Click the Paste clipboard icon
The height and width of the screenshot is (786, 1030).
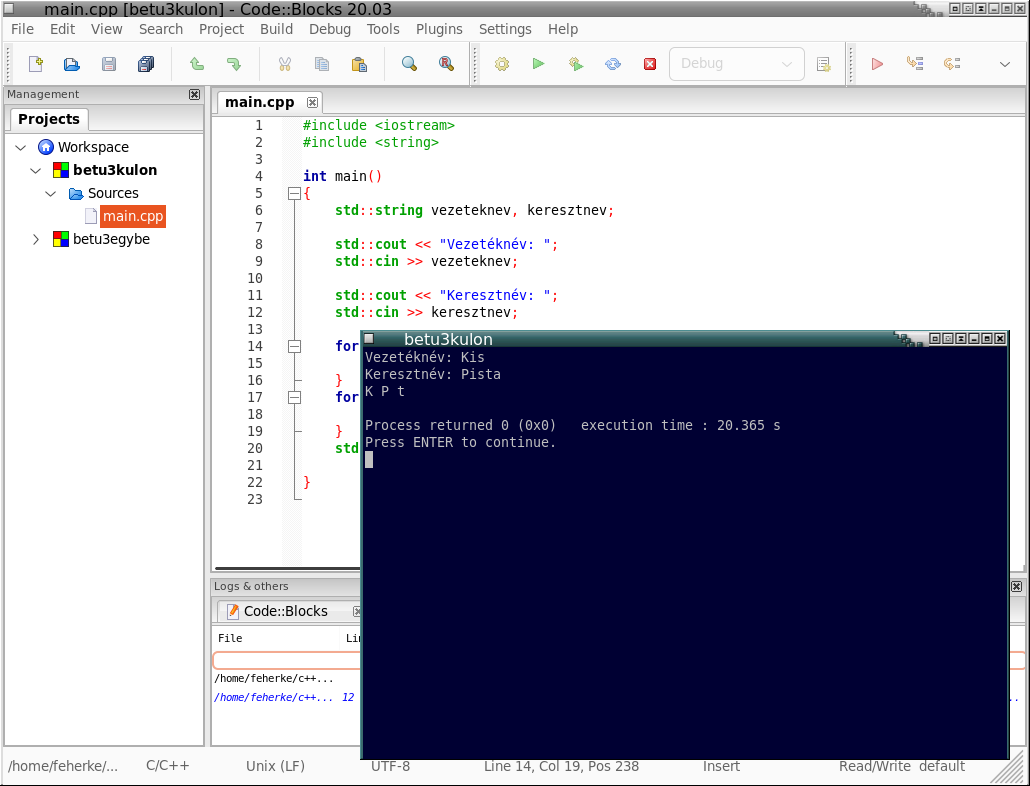coord(359,64)
